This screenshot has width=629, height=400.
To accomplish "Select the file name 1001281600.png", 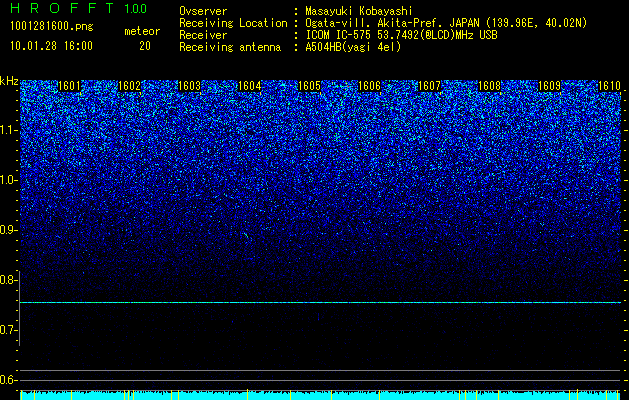I will coord(52,27).
